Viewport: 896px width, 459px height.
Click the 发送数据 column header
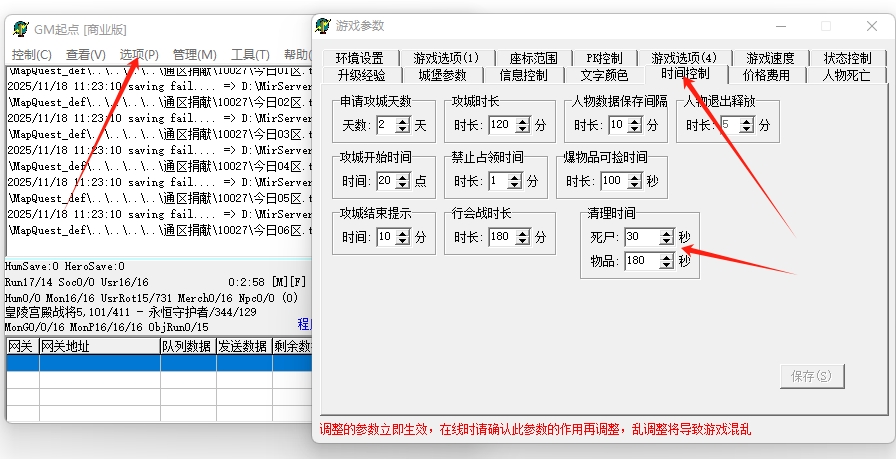click(244, 346)
